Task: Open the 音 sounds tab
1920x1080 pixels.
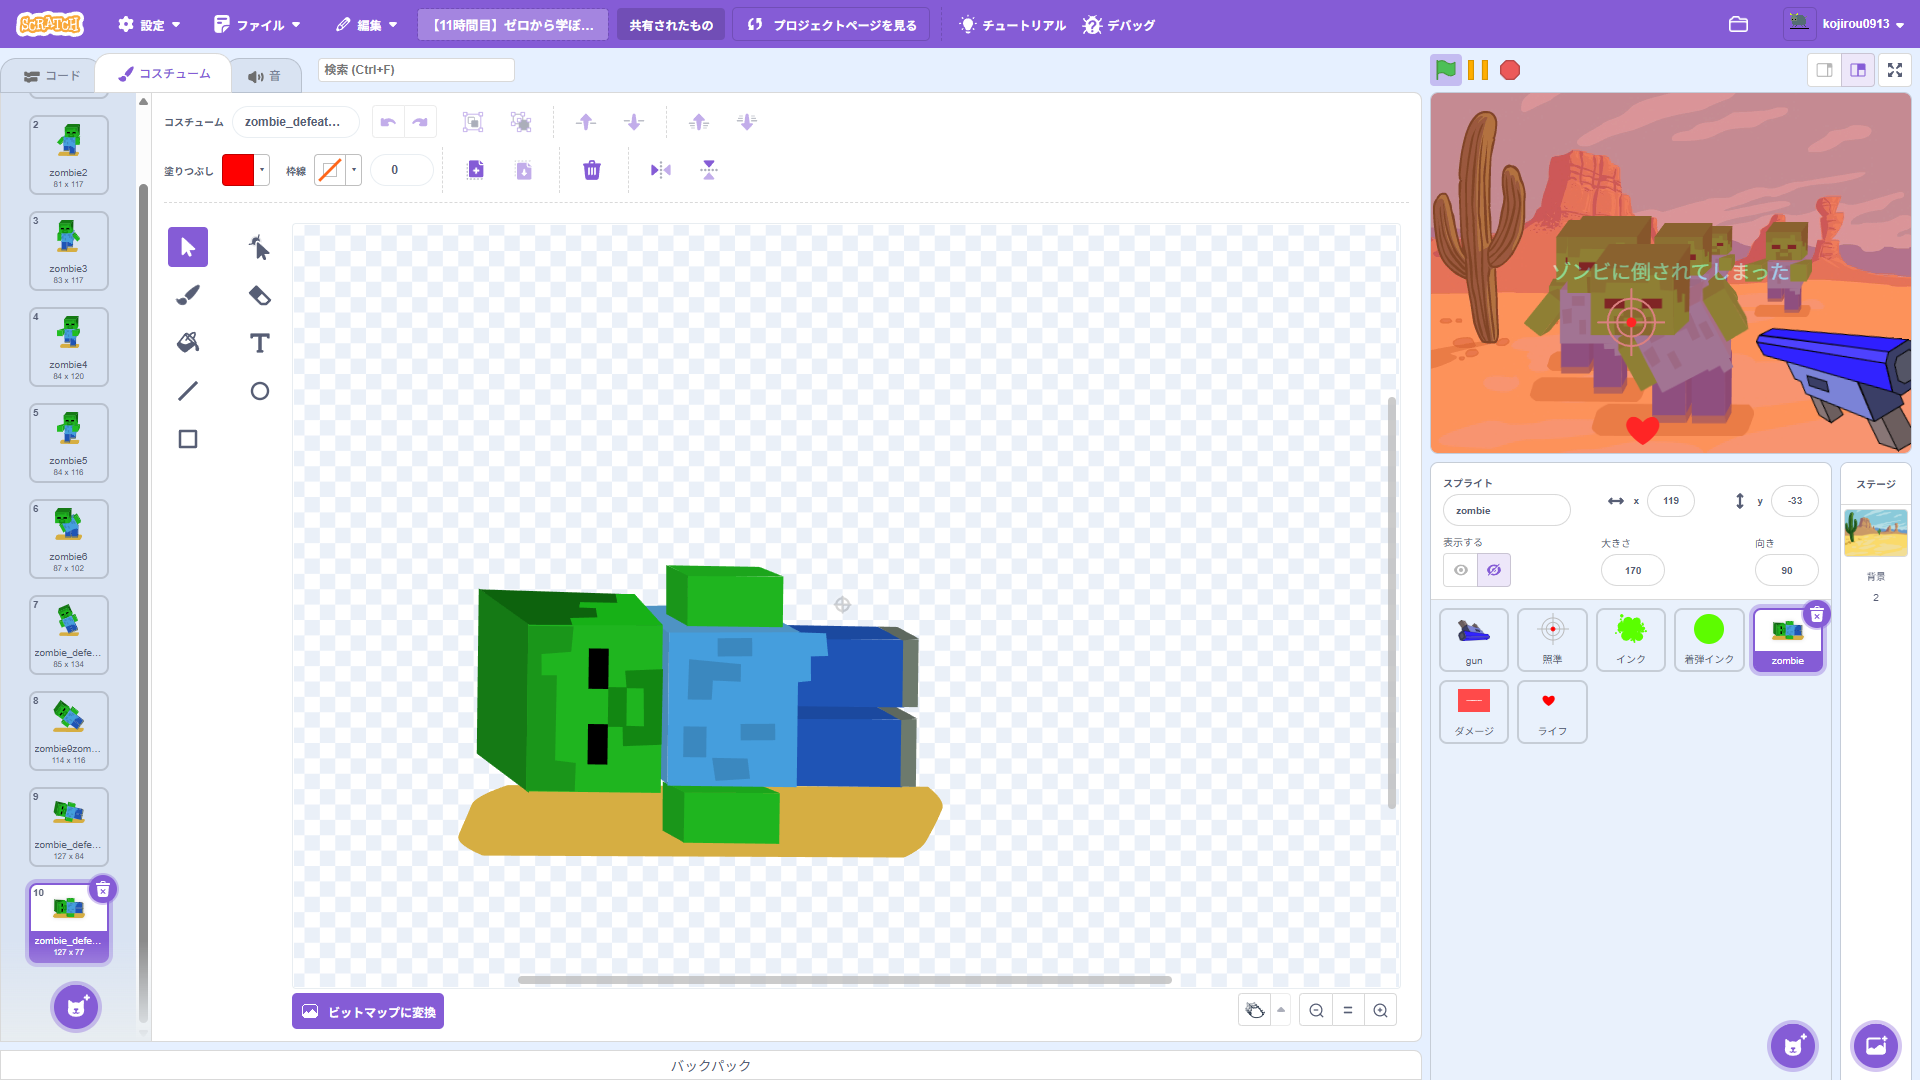Action: (265, 76)
